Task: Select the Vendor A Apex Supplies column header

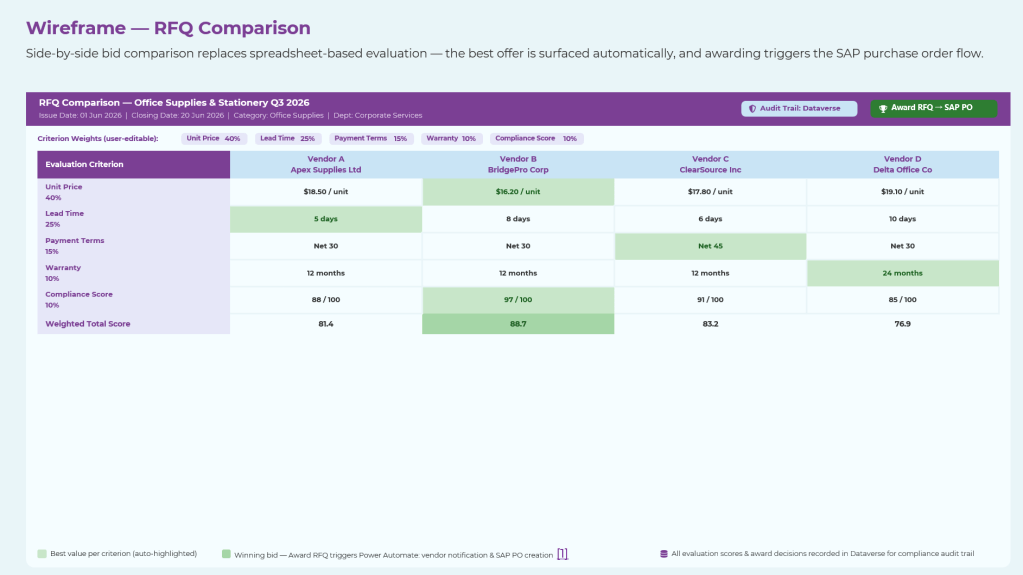Action: (326, 164)
